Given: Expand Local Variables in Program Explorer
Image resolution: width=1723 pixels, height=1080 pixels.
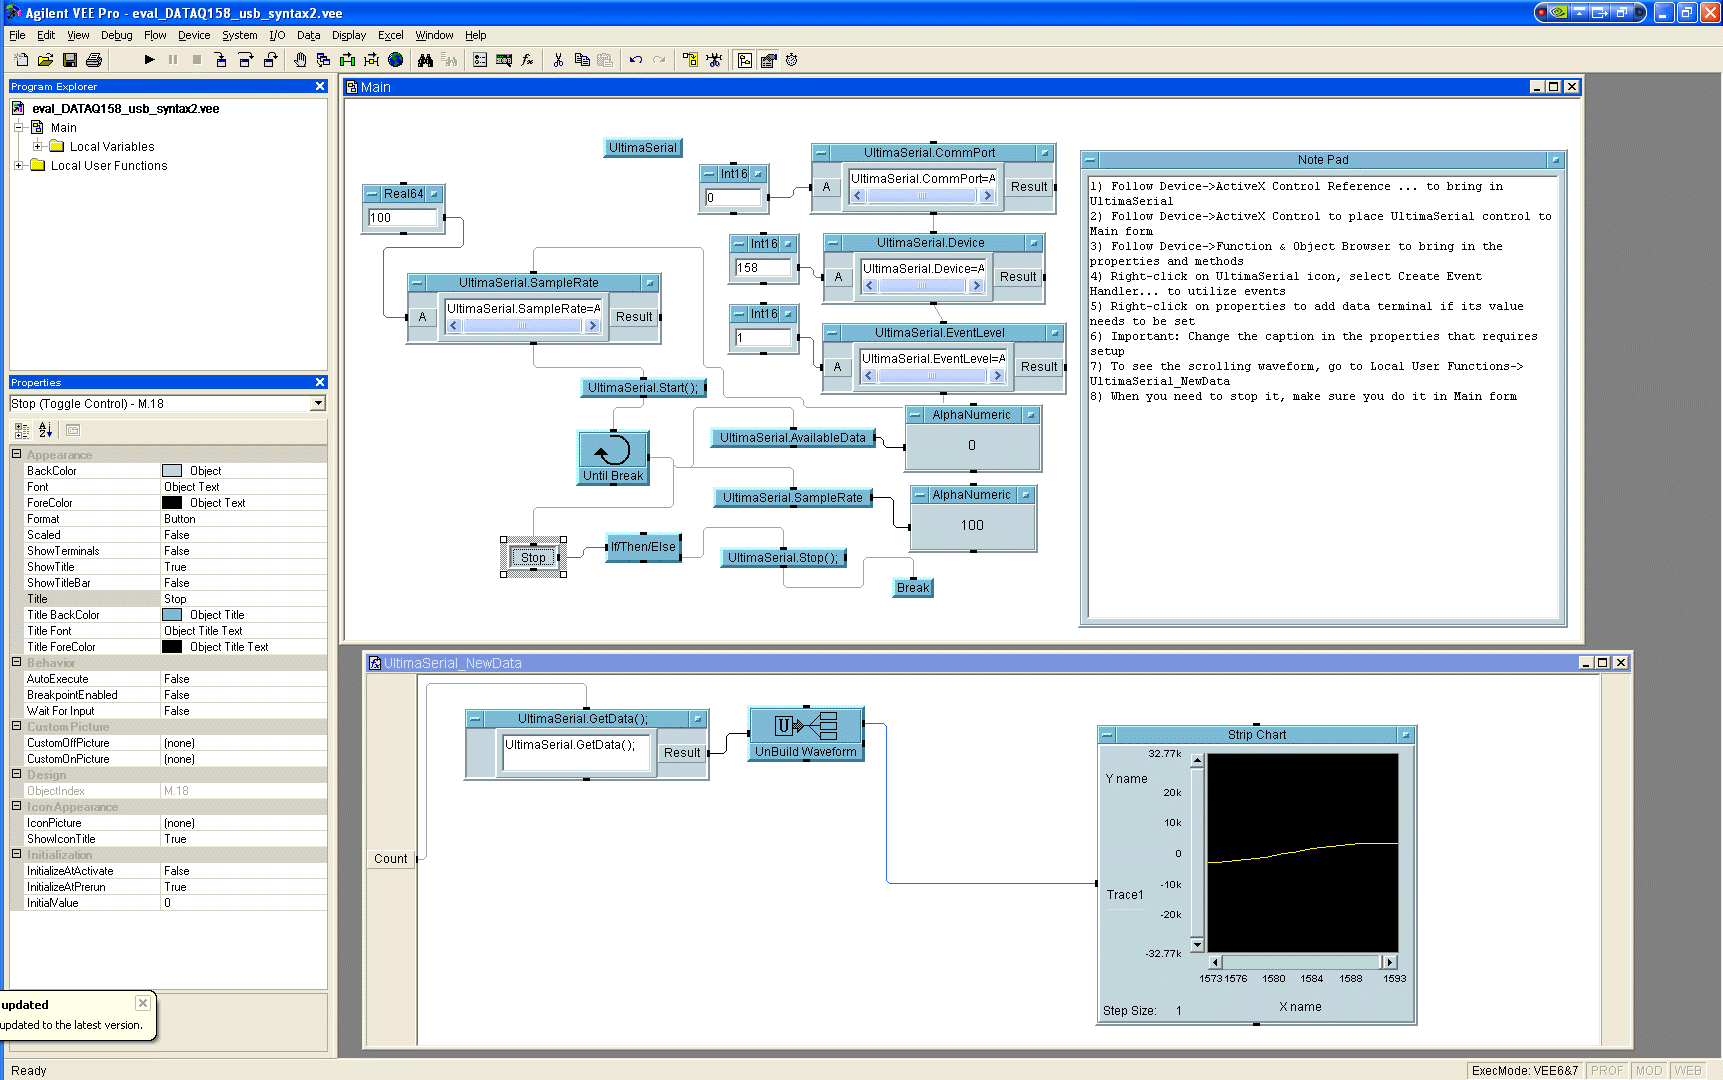Looking at the screenshot, I should point(37,146).
